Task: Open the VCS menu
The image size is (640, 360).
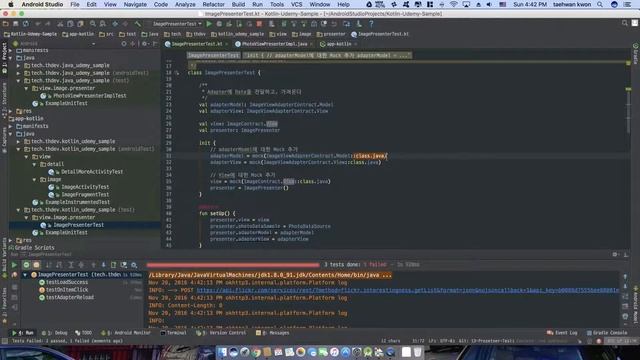Action: (297, 4)
